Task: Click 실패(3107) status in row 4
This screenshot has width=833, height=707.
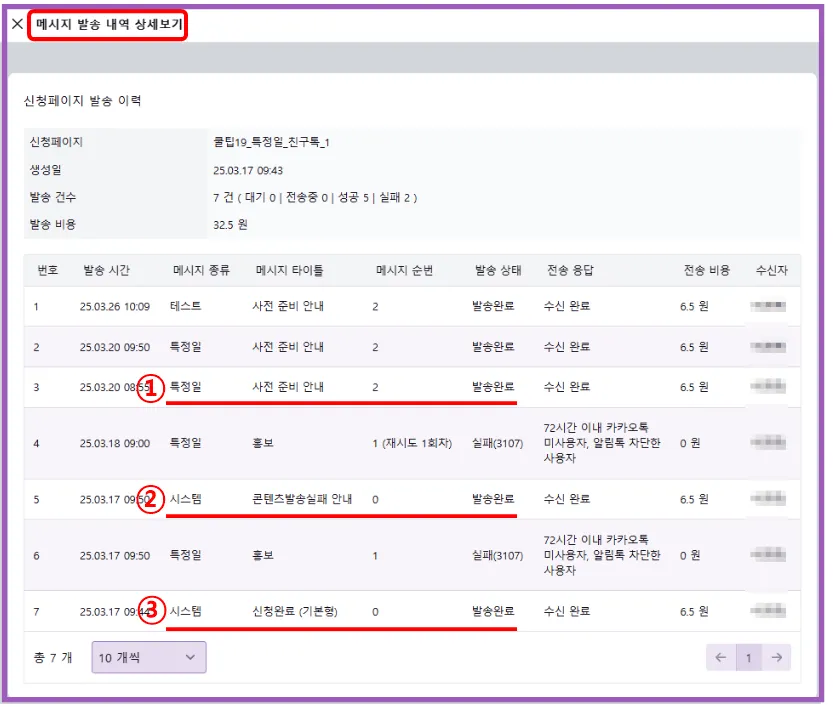Action: (498, 444)
